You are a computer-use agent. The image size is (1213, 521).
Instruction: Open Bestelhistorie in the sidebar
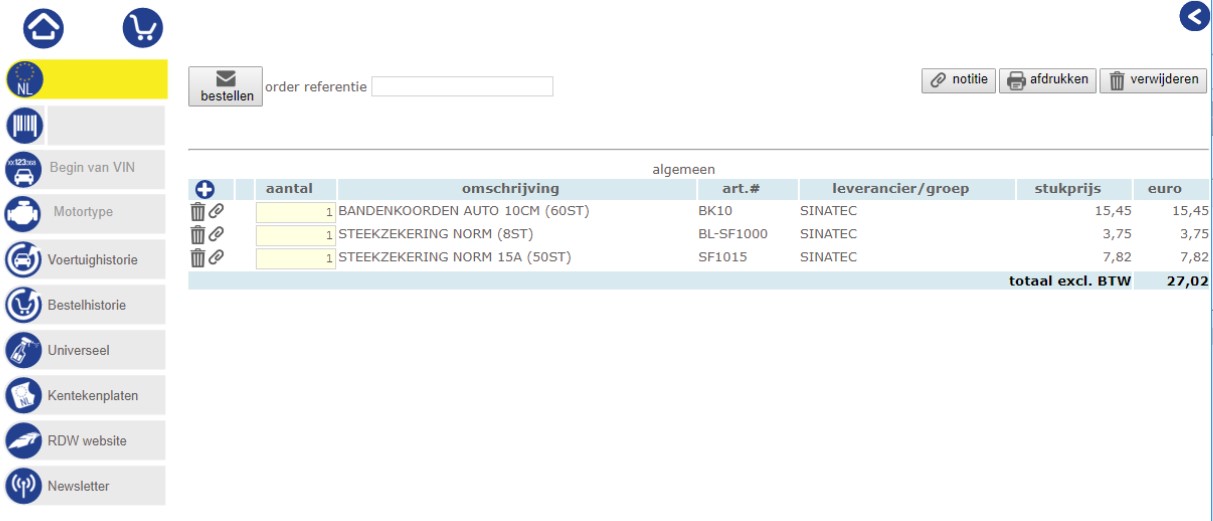(x=85, y=305)
